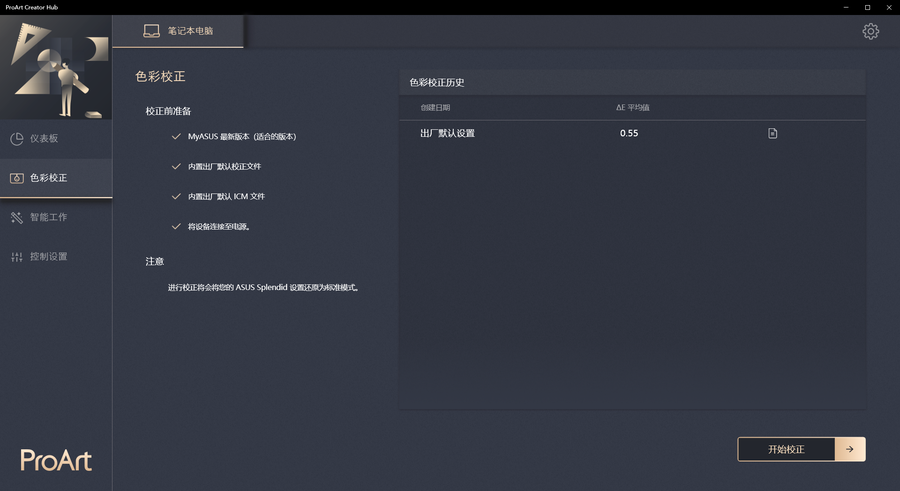
Task: Click checkmark beside MyASUS 最新版本
Action: [176, 136]
